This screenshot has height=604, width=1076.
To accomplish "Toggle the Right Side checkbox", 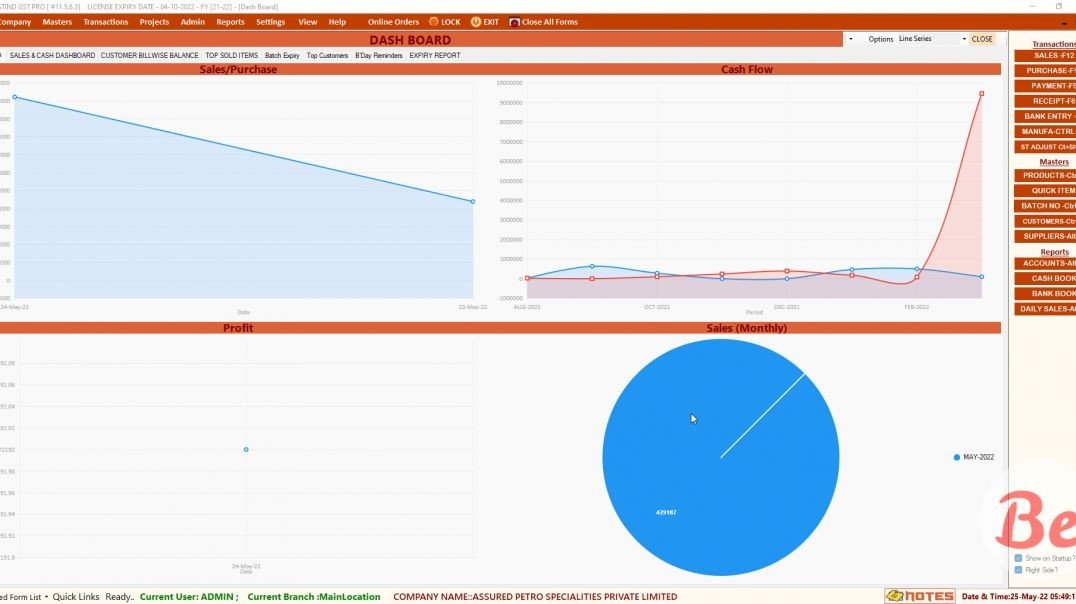I will click(x=1018, y=570).
